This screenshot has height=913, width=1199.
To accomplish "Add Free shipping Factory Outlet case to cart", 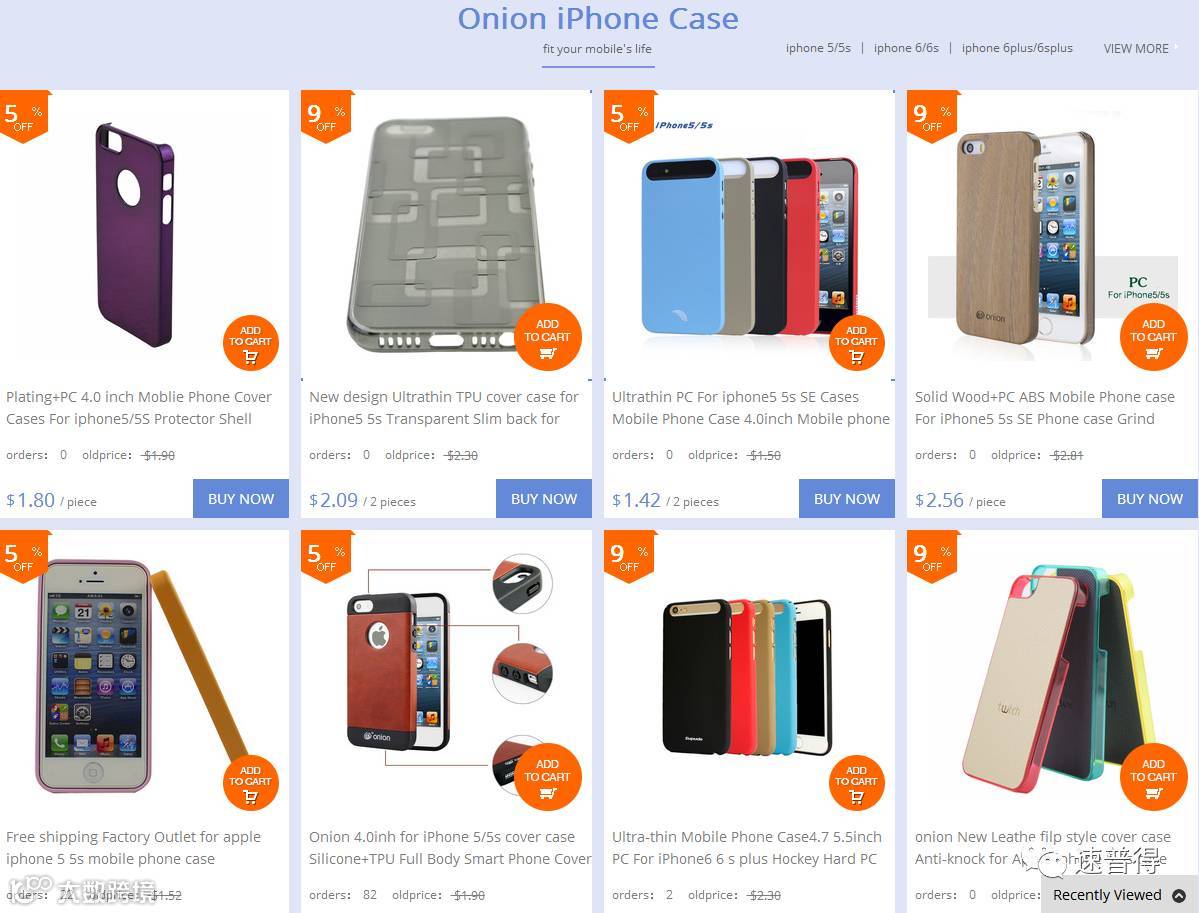I will point(250,783).
